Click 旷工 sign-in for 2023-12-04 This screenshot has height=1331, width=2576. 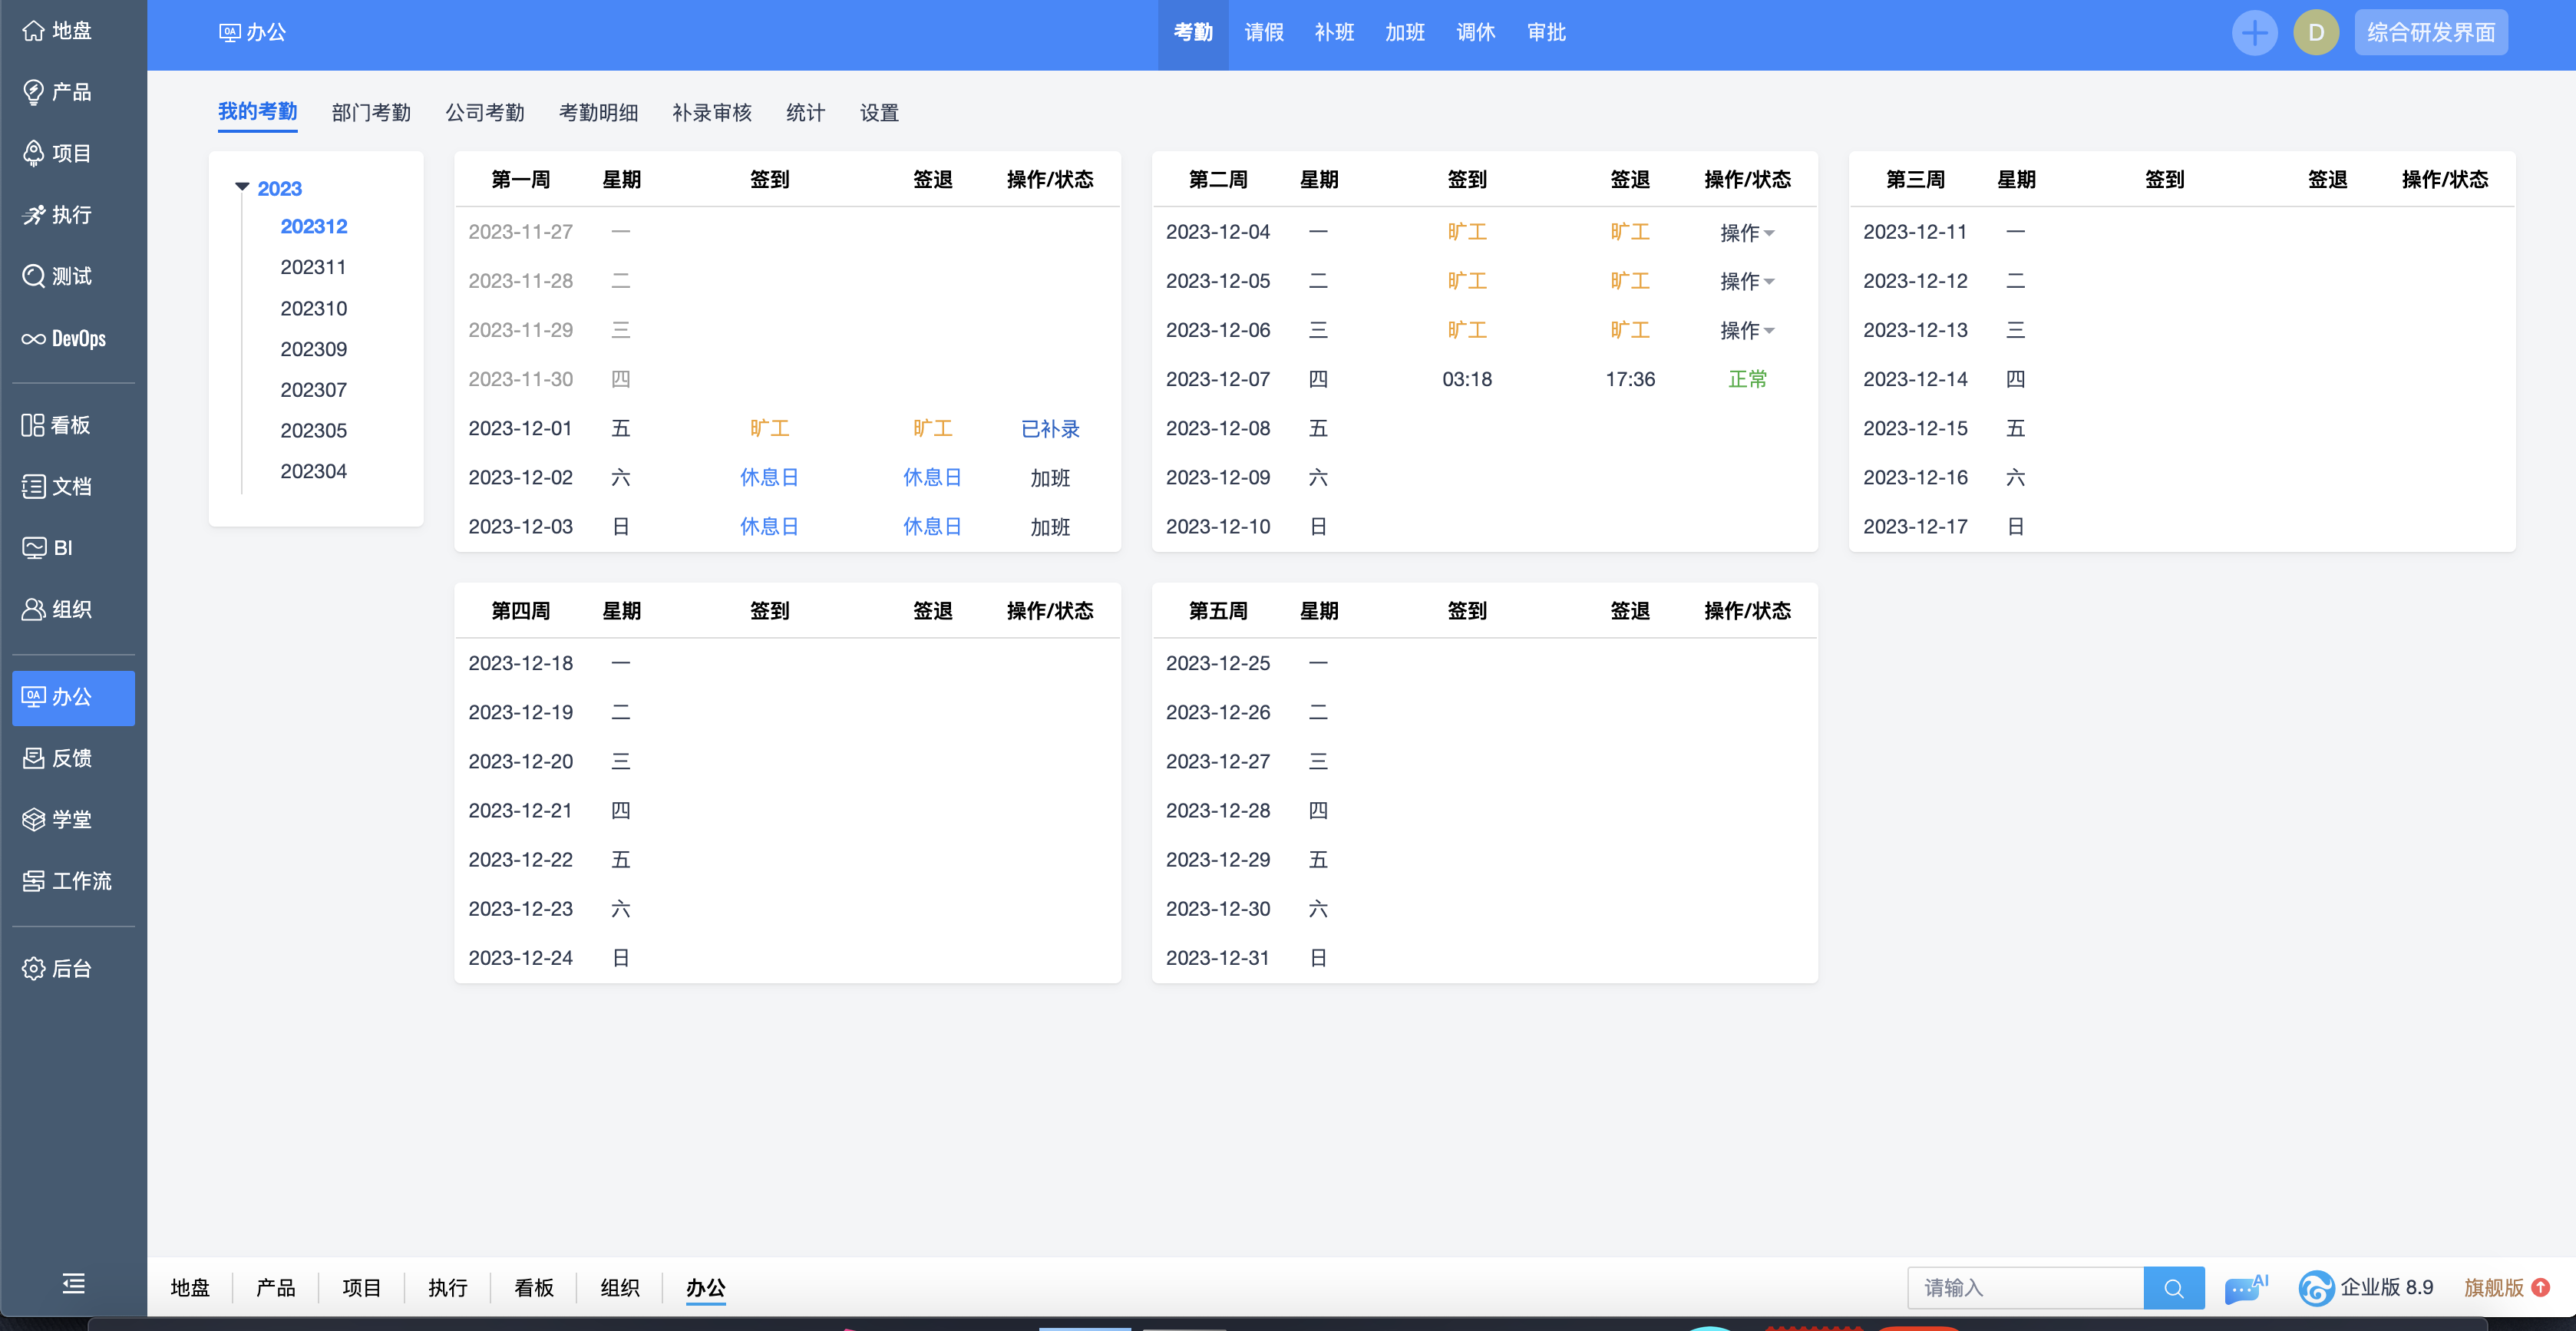click(x=1467, y=232)
